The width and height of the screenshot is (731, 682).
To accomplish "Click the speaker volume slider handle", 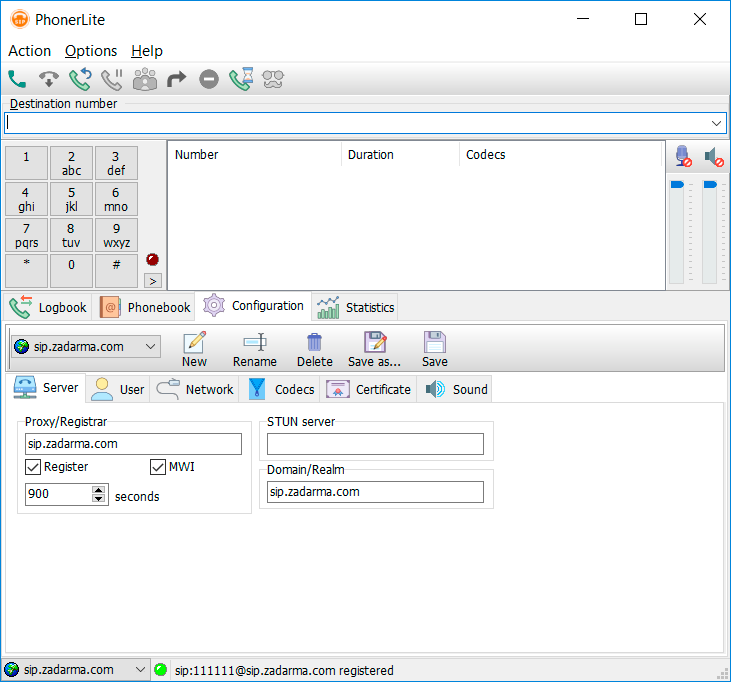I will tap(710, 185).
